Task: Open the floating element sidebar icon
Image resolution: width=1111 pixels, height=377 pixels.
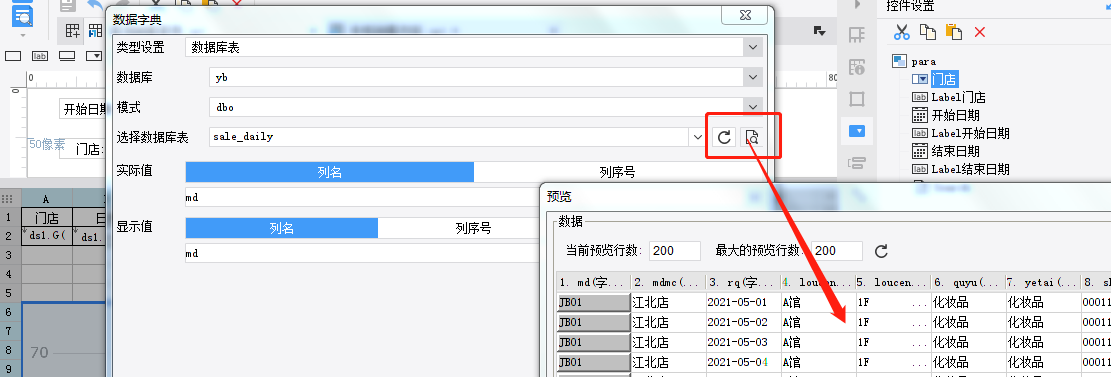Action: (857, 99)
